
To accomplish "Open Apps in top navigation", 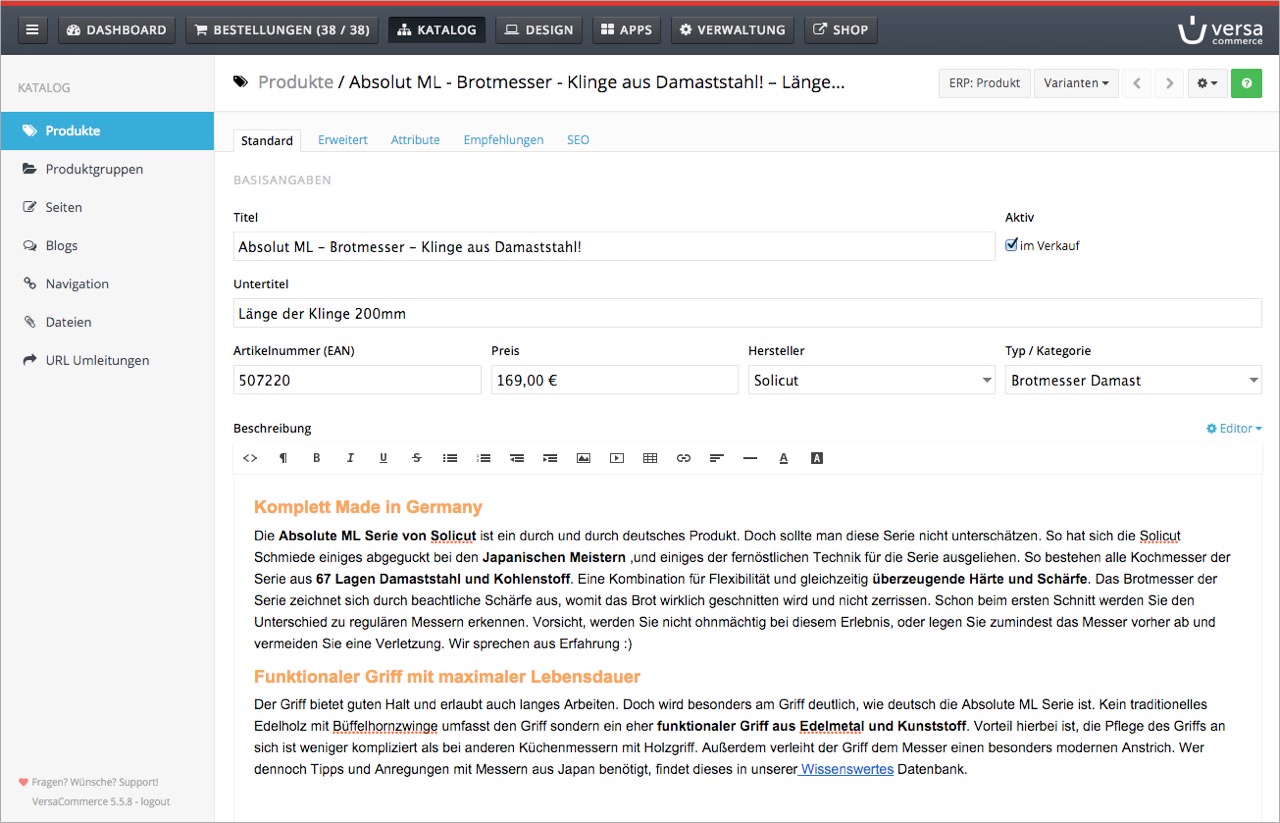I will click(627, 30).
